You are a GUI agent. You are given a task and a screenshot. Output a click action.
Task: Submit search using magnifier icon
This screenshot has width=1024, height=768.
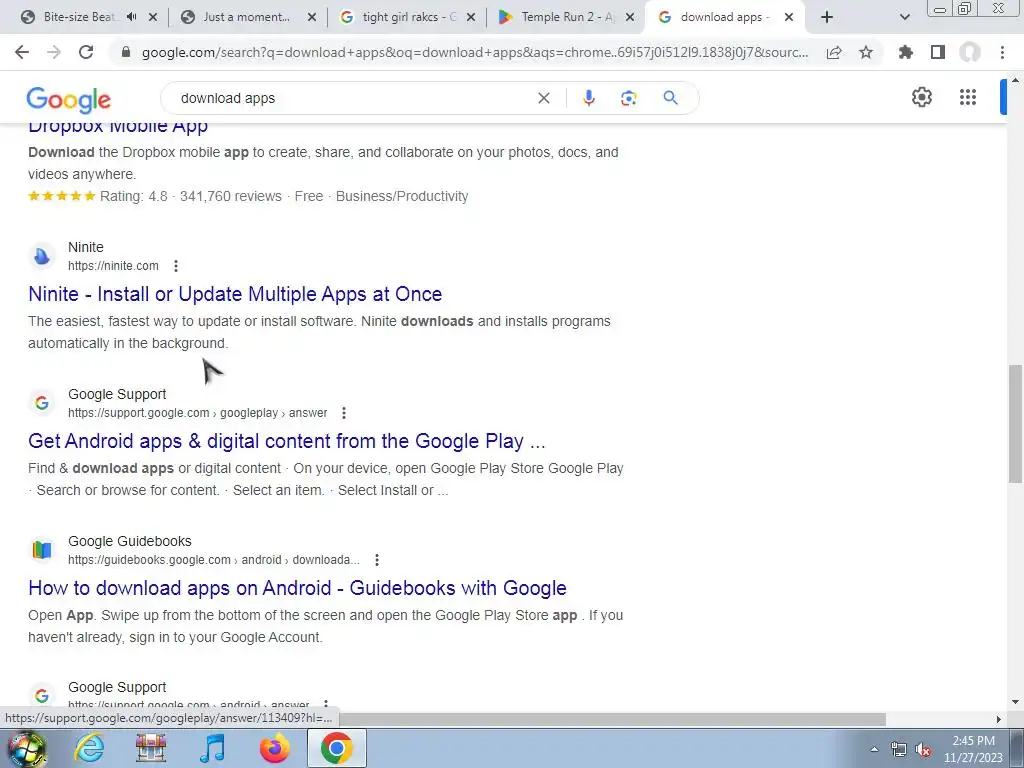pyautogui.click(x=670, y=98)
